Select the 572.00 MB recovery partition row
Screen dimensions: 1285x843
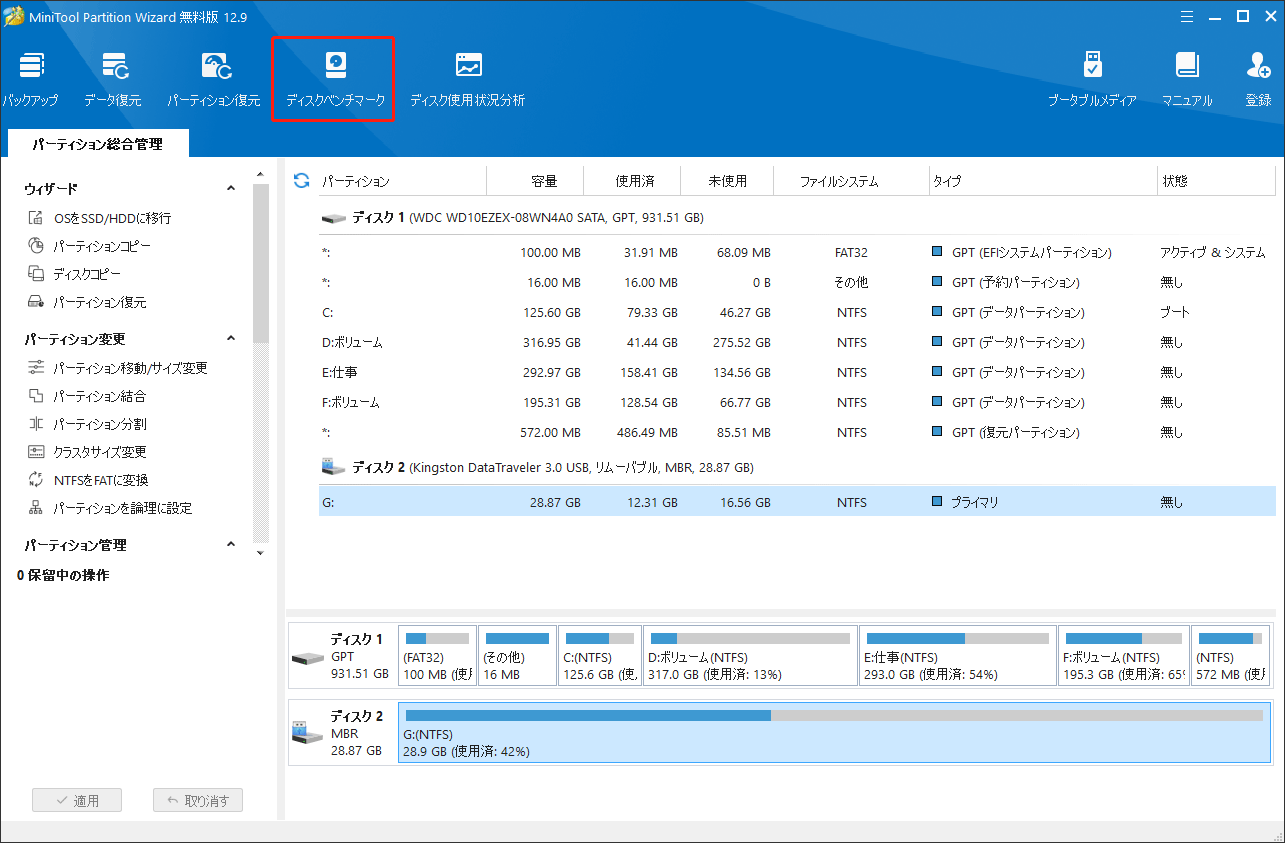click(x=797, y=432)
